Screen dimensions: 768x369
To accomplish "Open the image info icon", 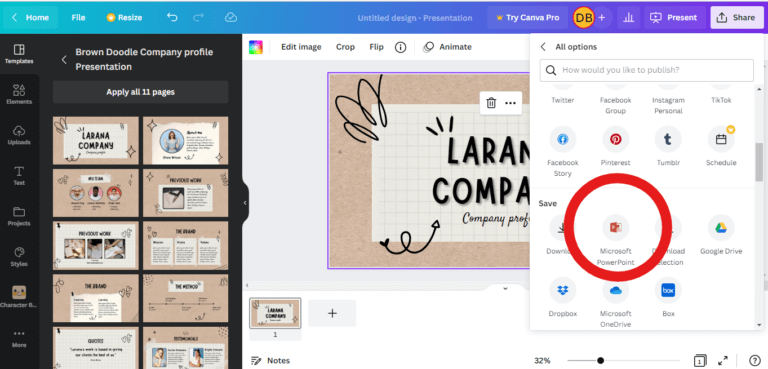I will pyautogui.click(x=401, y=47).
